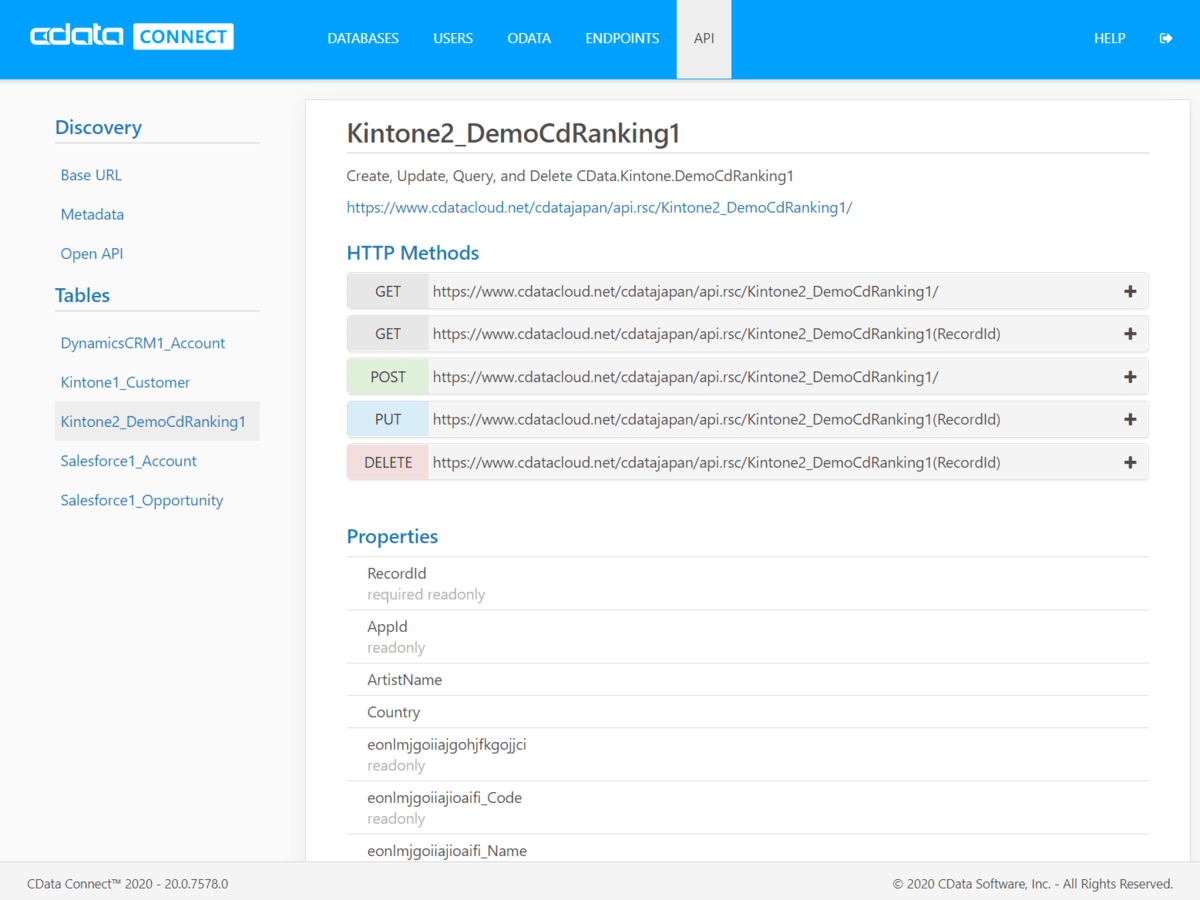
Task: Click the 'required readonly' label under RecordId
Action: click(426, 594)
